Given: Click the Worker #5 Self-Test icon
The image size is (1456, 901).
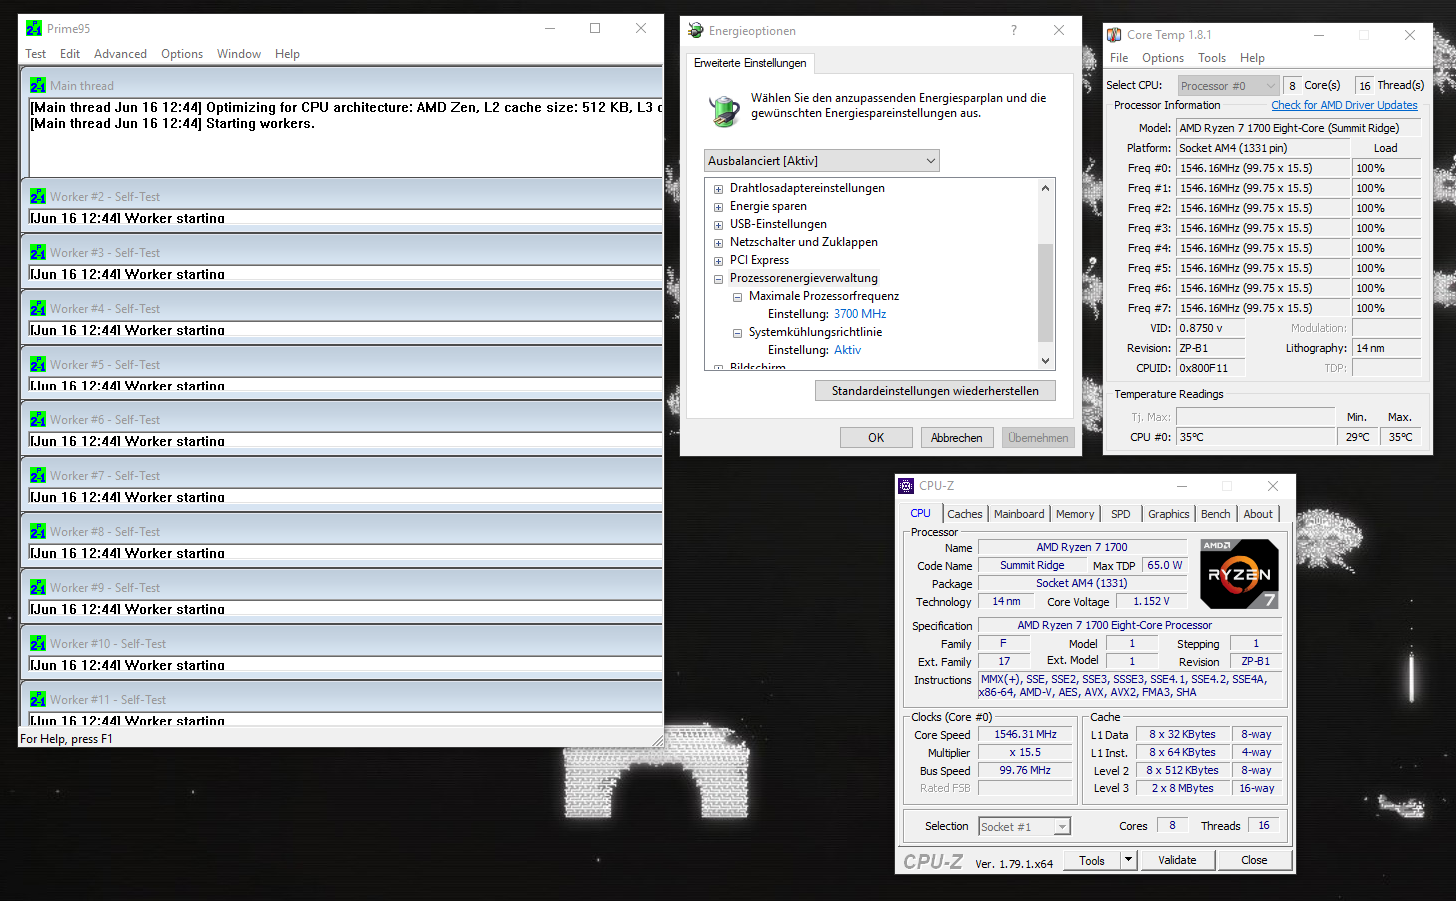Looking at the screenshot, I should (38, 365).
